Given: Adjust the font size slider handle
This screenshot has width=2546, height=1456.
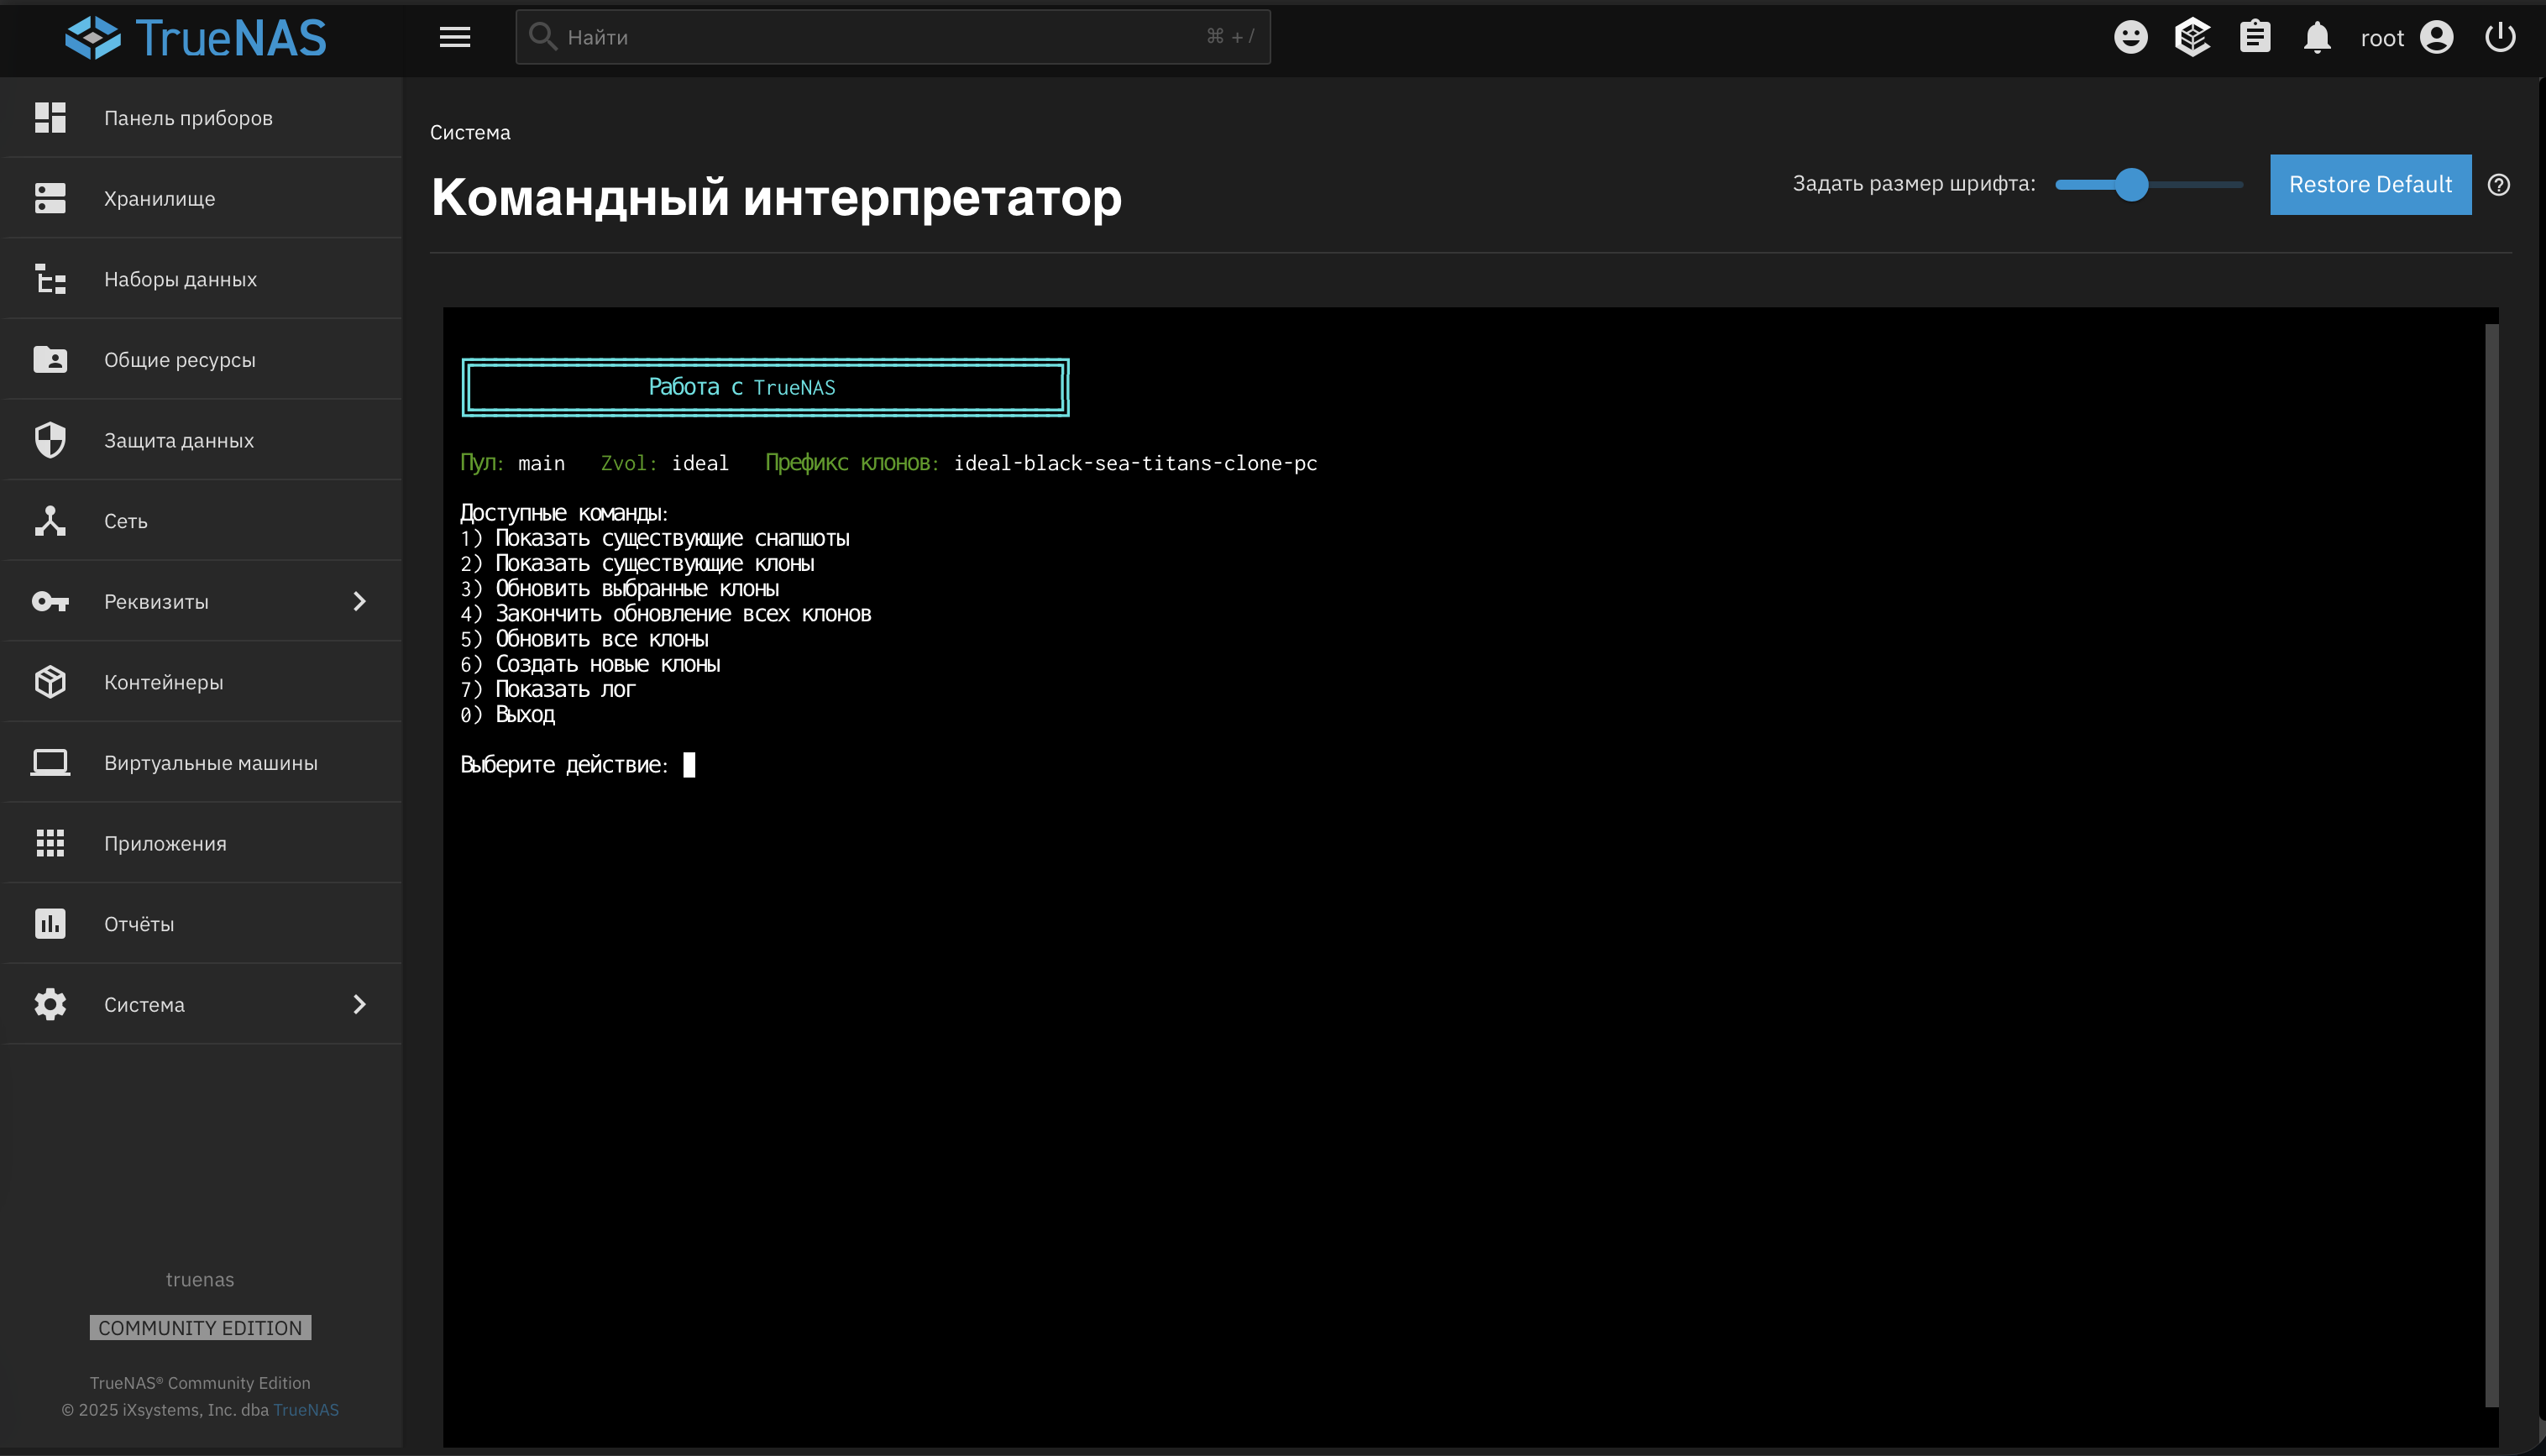Looking at the screenshot, I should [2131, 185].
